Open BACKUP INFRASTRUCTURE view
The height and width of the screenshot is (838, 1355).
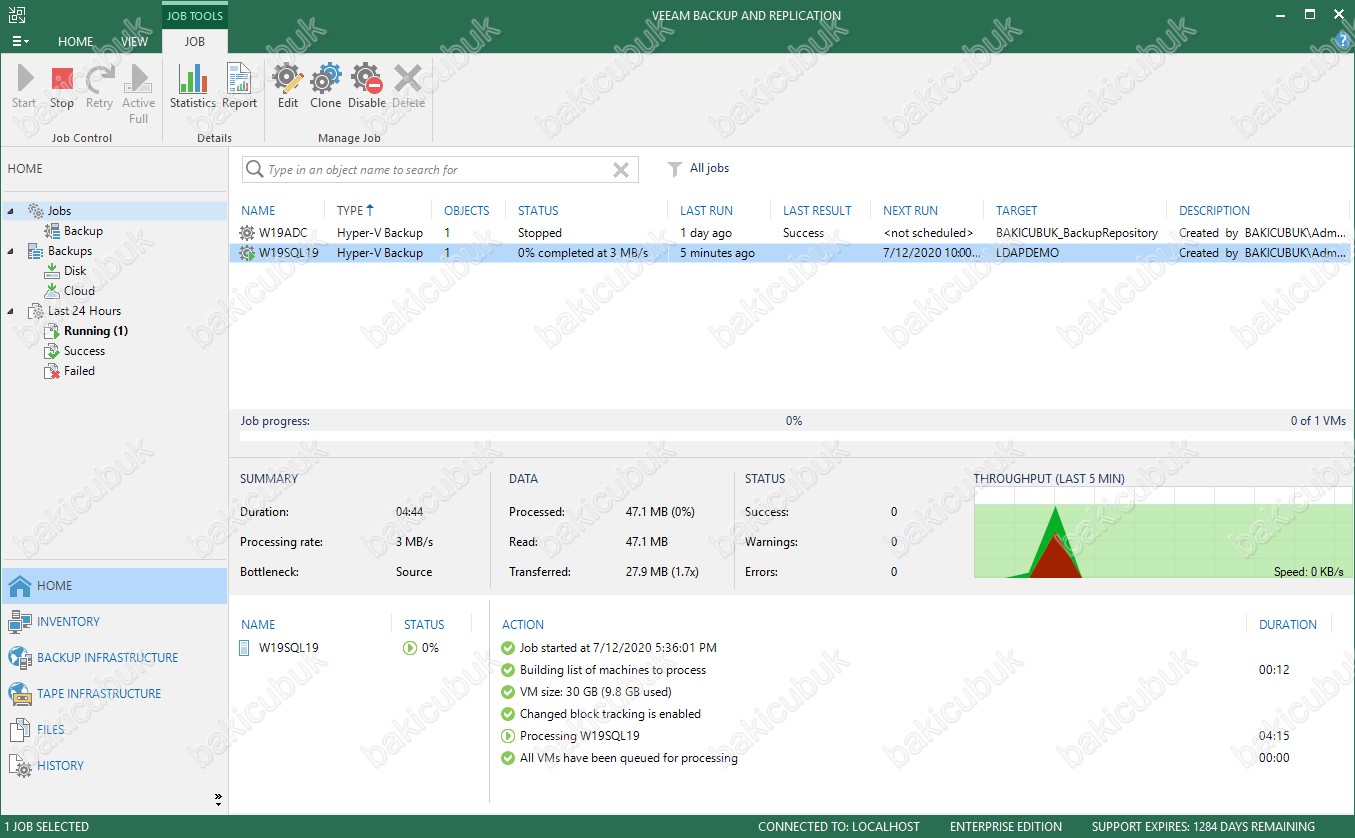tap(114, 658)
